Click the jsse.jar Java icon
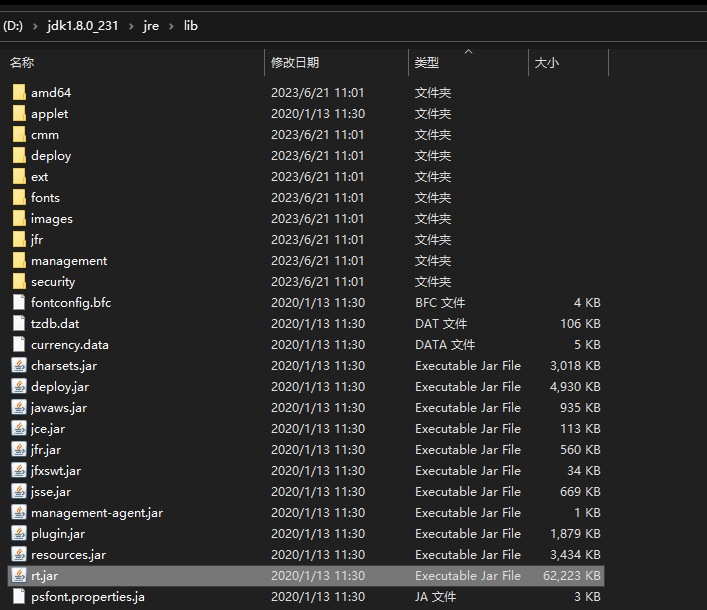707x610 pixels. click(19, 491)
